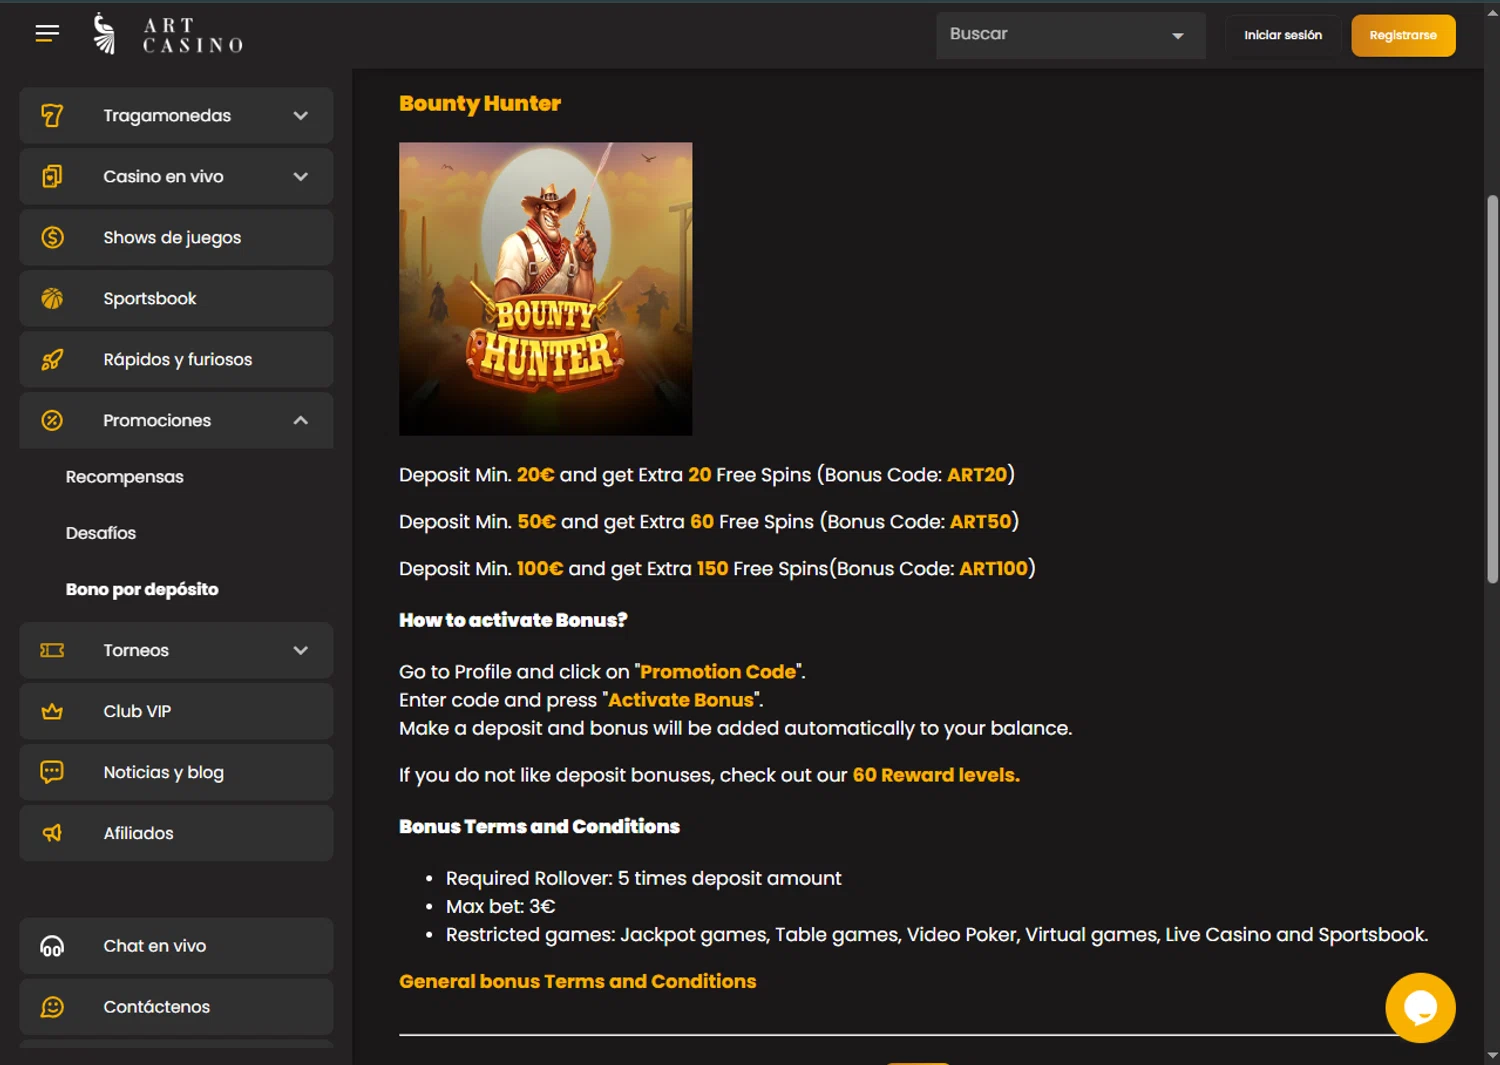Click the Torneos label

pos(136,651)
